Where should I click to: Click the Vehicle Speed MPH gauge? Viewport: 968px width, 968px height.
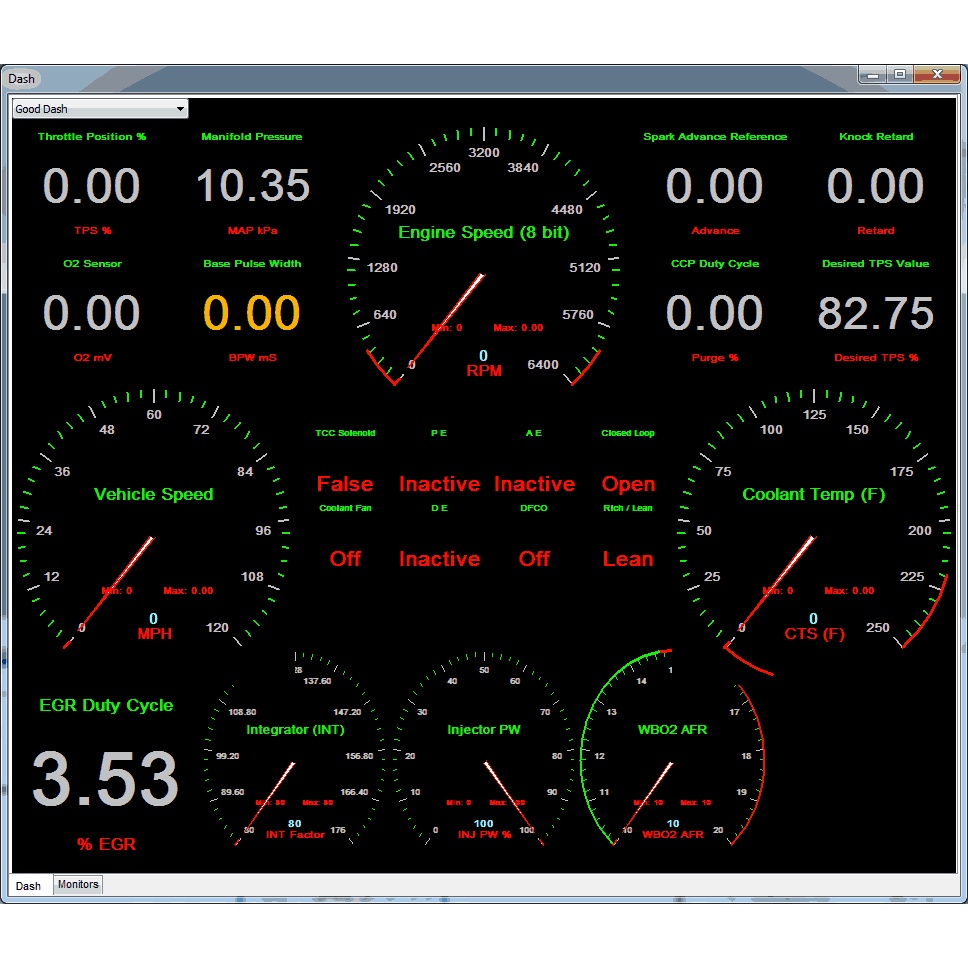[x=153, y=520]
